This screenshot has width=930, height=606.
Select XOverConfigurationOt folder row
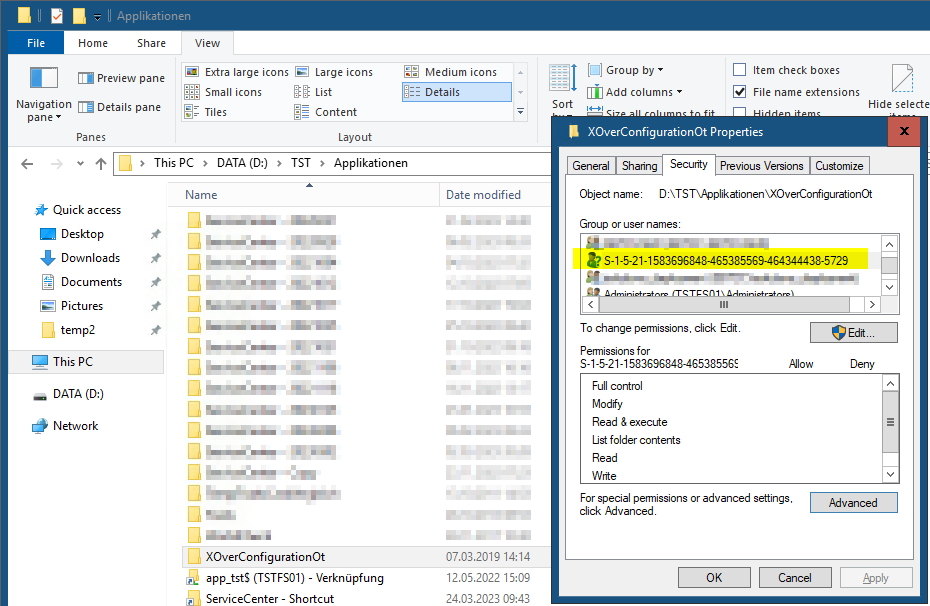366,557
